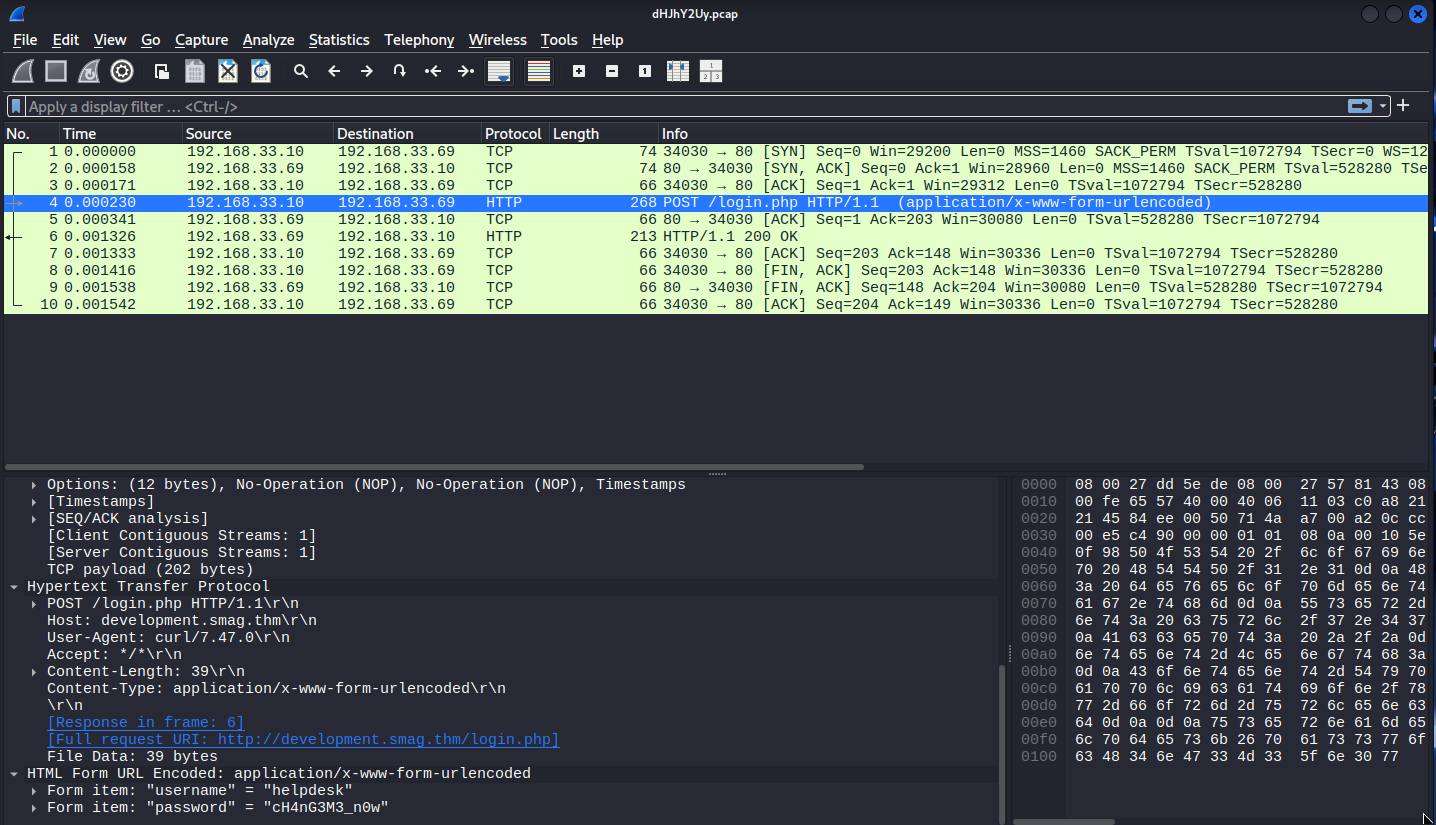The image size is (1436, 825).
Task: Go to the first packet icon
Action: [433, 71]
